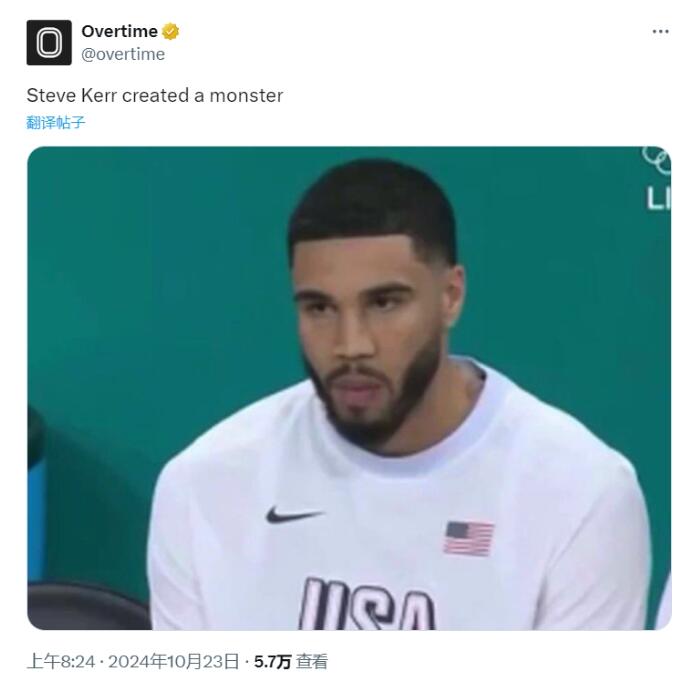Click the 上午8:24 post time
Image resolution: width=682 pixels, height=687 pixels.
(61, 662)
